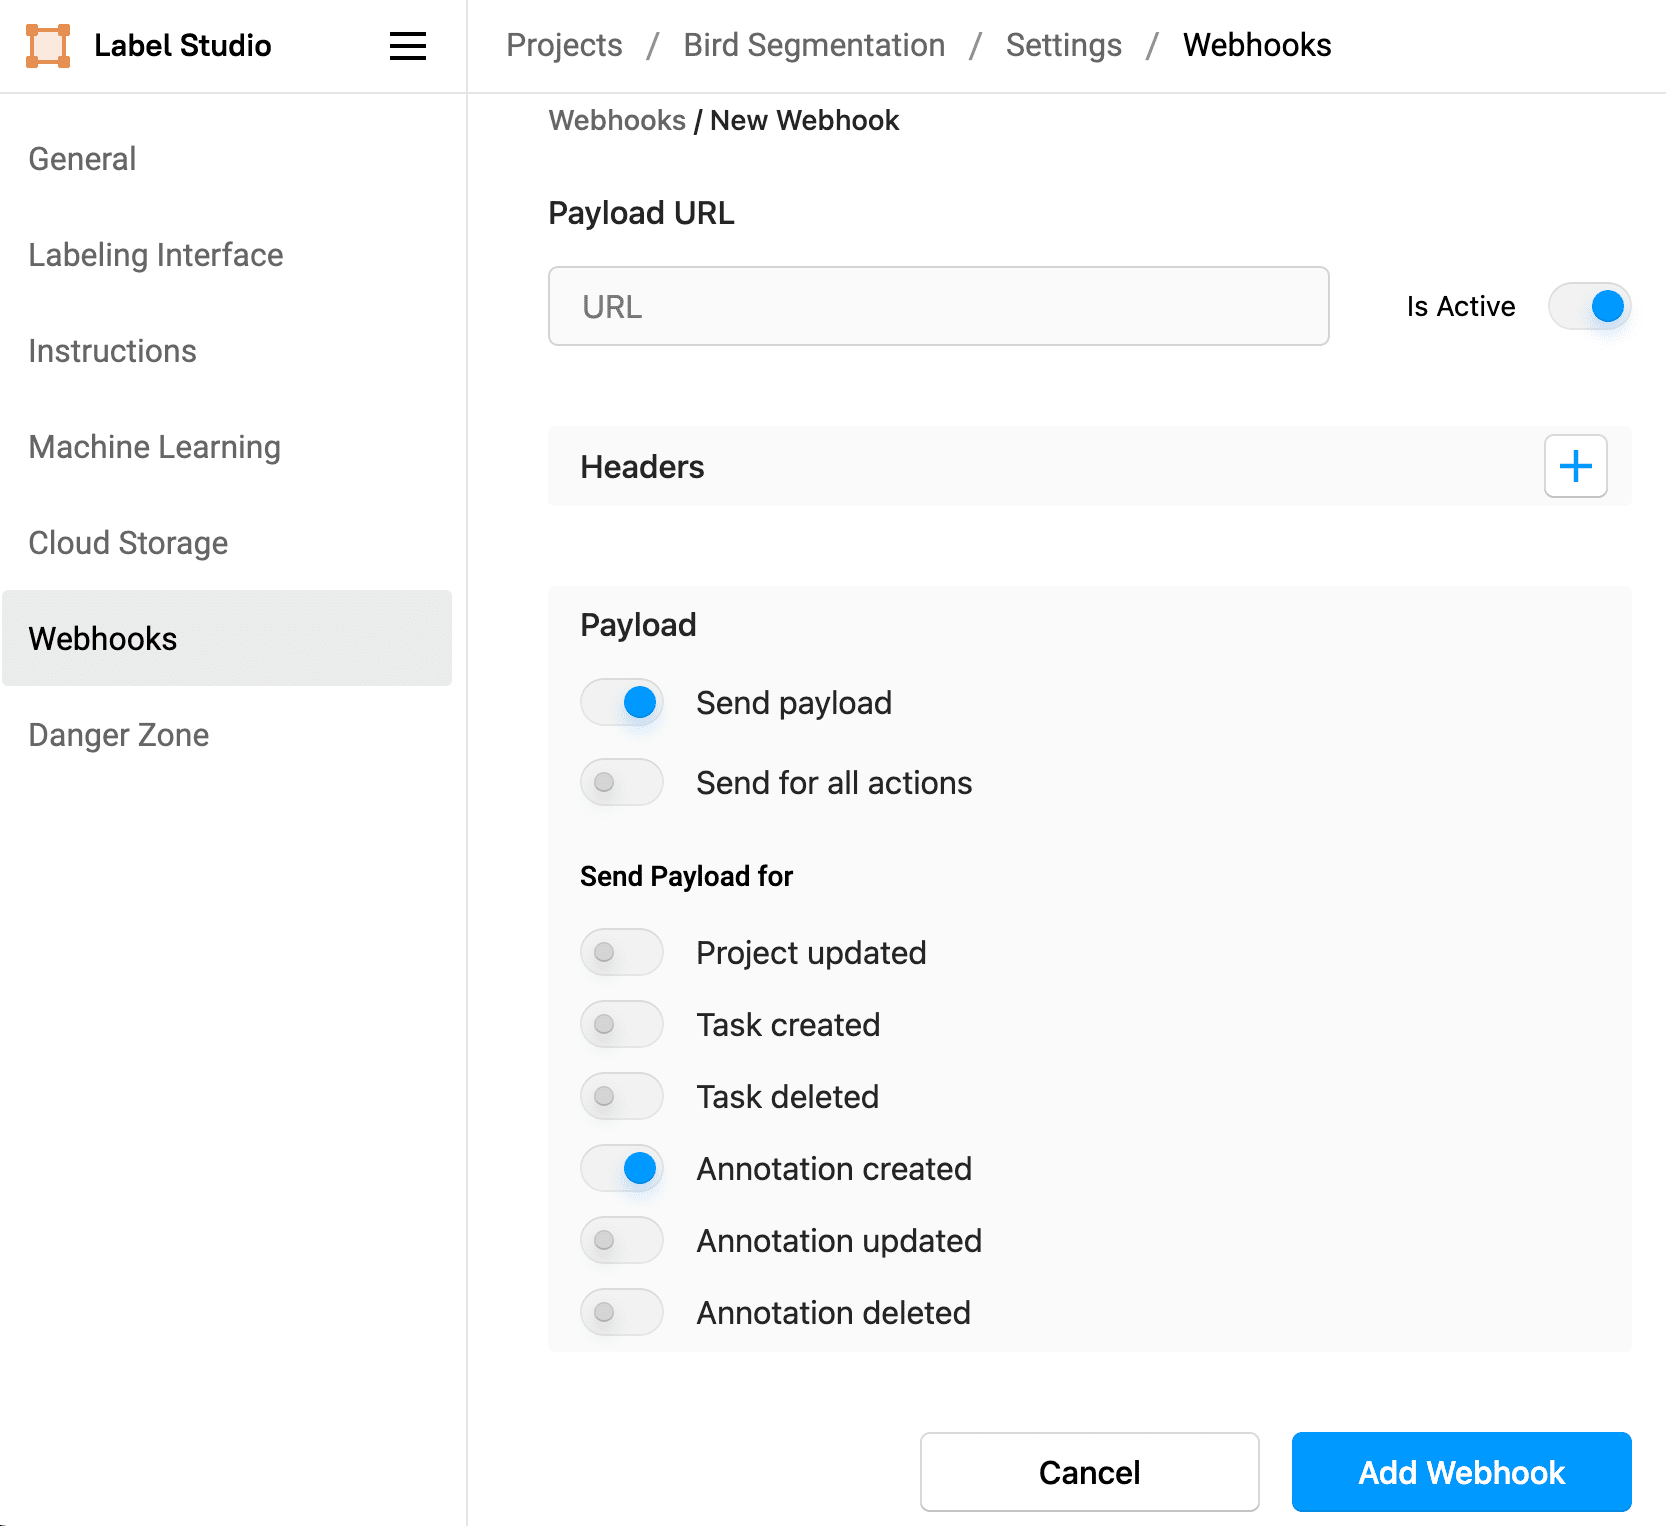Open the Machine Learning settings
The width and height of the screenshot is (1666, 1526).
coord(154,447)
